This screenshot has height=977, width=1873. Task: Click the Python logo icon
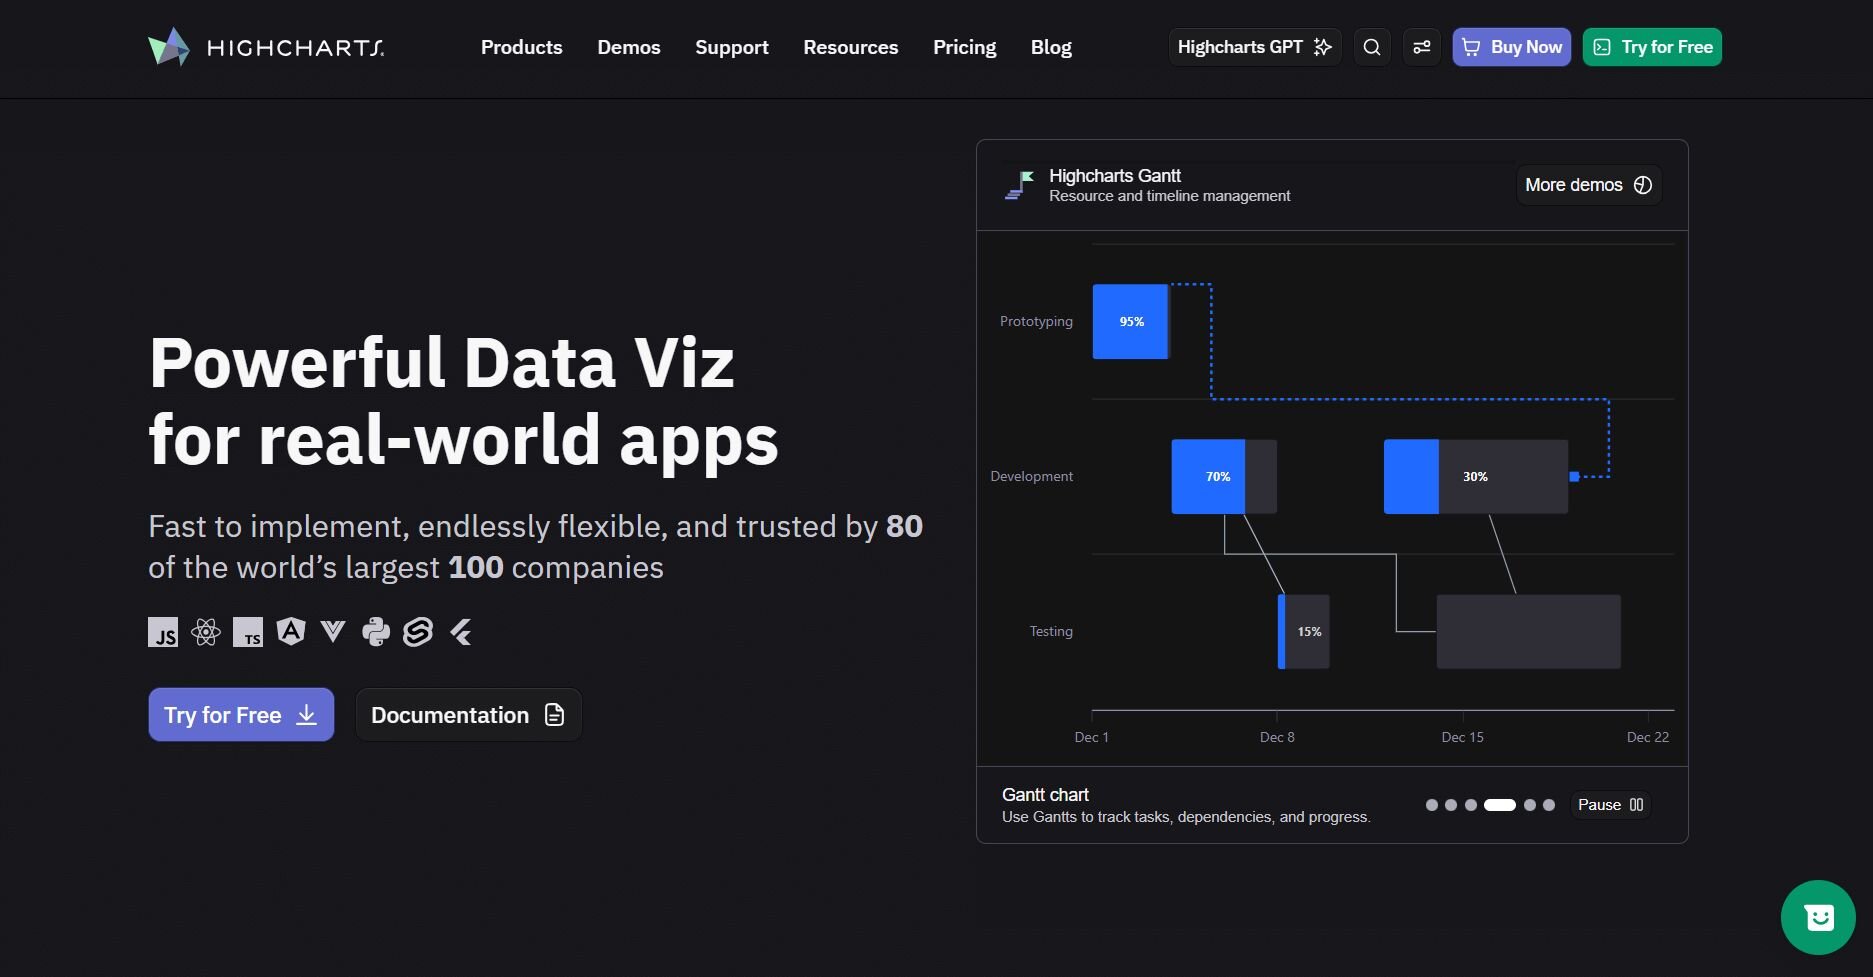376,632
